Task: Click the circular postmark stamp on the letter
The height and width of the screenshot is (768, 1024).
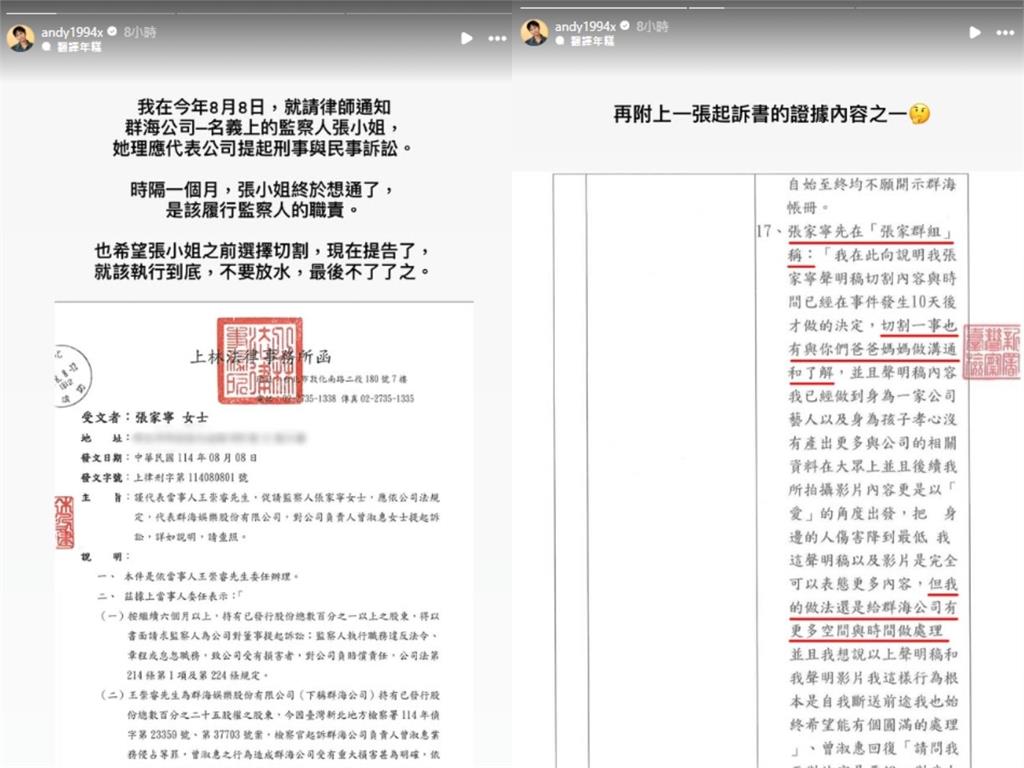Action: point(71,375)
